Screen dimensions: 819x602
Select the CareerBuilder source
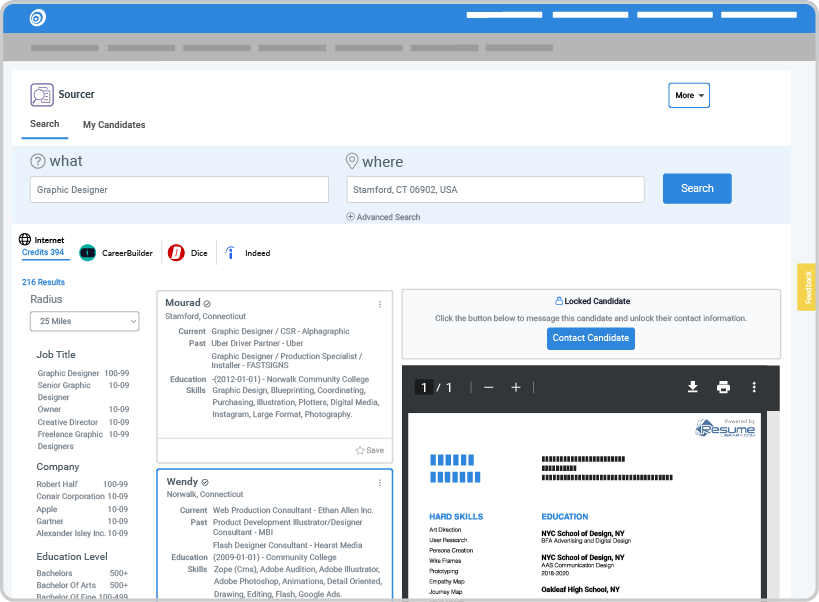pos(116,253)
